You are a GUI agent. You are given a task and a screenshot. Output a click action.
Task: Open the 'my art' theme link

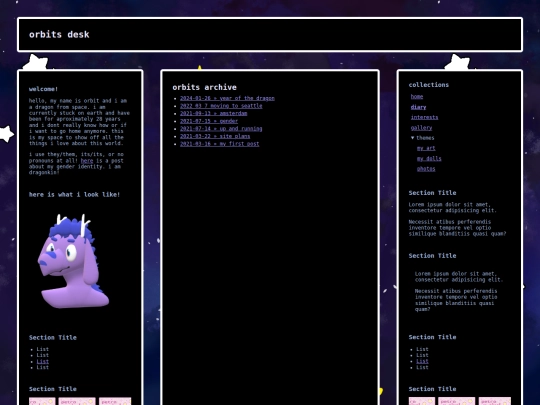(426, 148)
